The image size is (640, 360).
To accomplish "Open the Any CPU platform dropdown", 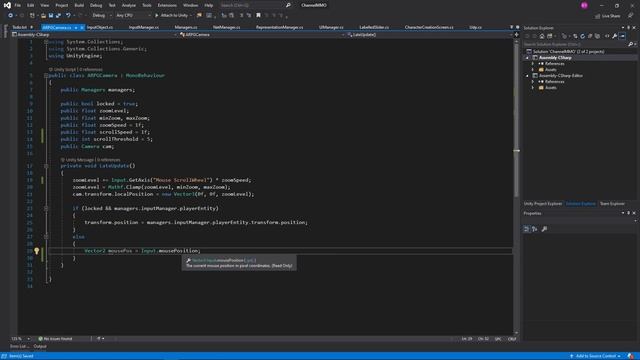I will (x=133, y=16).
